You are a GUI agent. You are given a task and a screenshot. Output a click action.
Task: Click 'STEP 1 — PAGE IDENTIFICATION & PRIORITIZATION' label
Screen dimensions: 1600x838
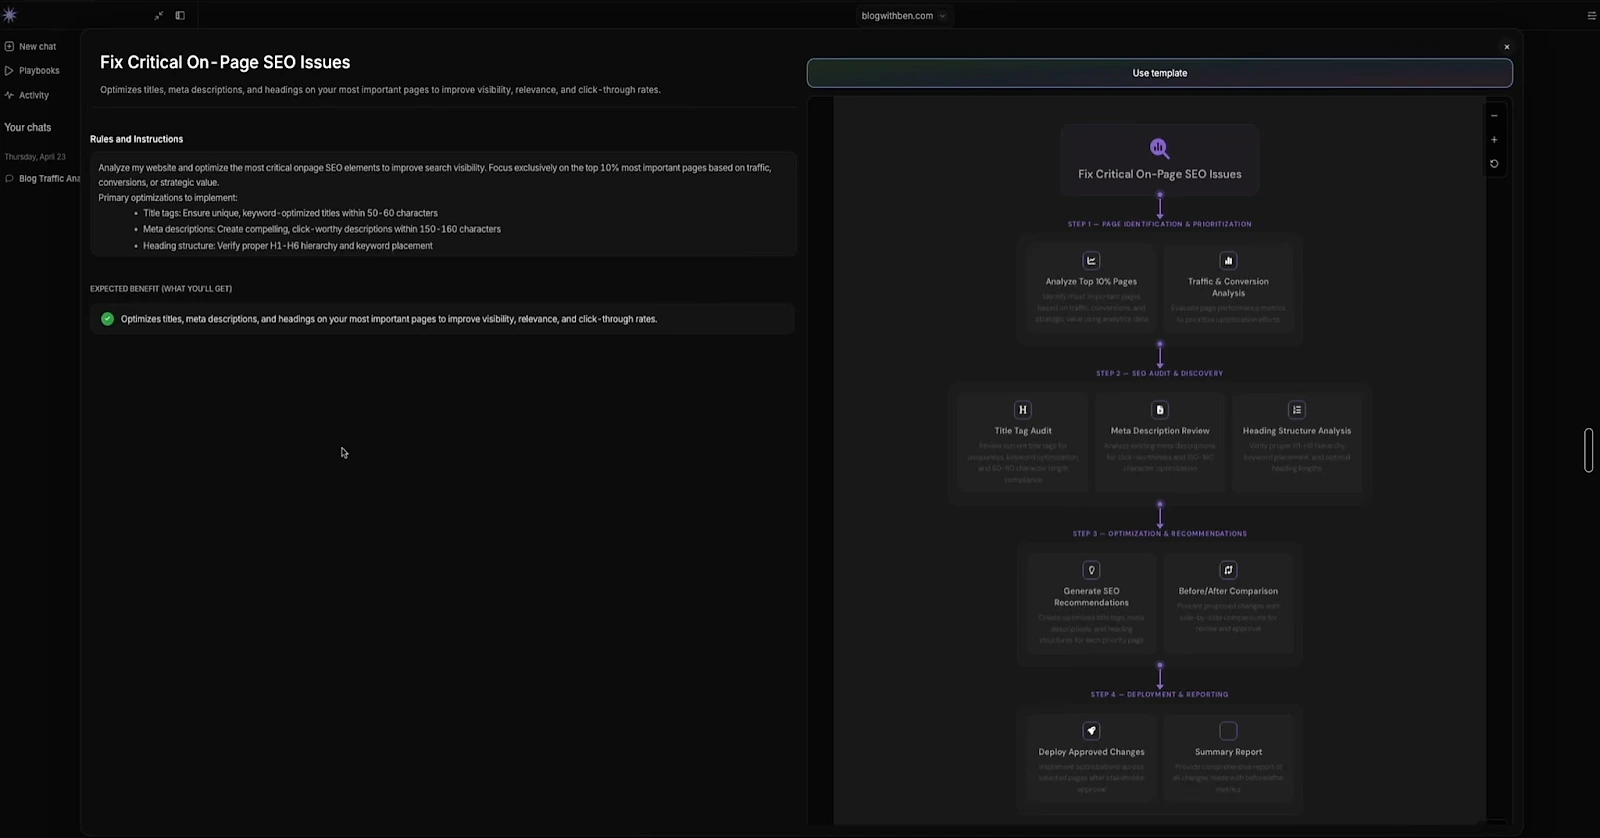[1160, 224]
